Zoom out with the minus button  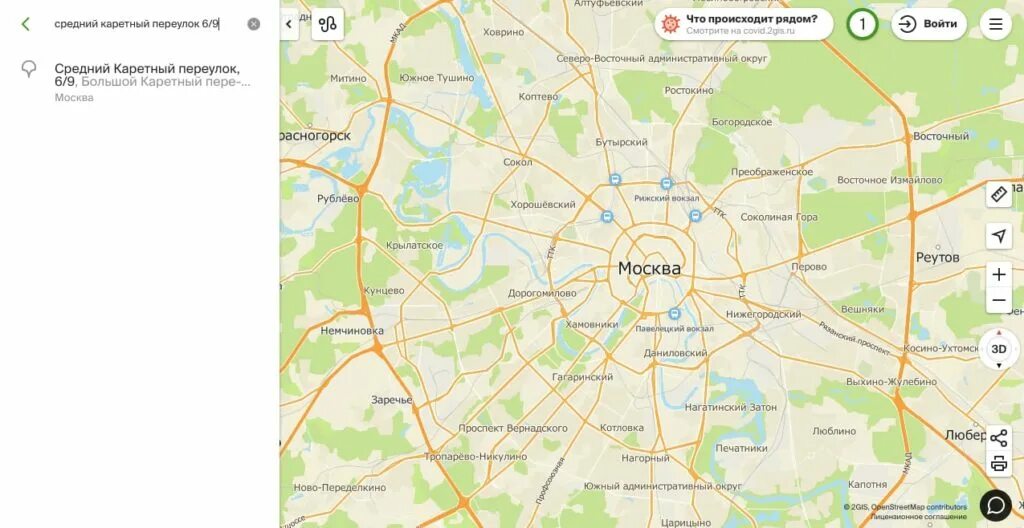(x=999, y=301)
